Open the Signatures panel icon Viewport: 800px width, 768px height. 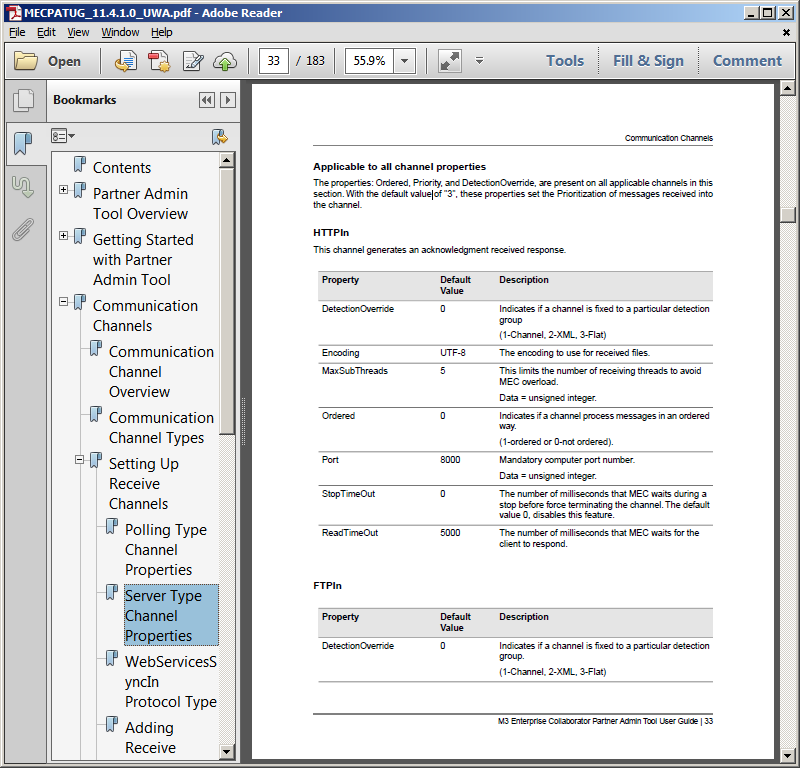[22, 186]
